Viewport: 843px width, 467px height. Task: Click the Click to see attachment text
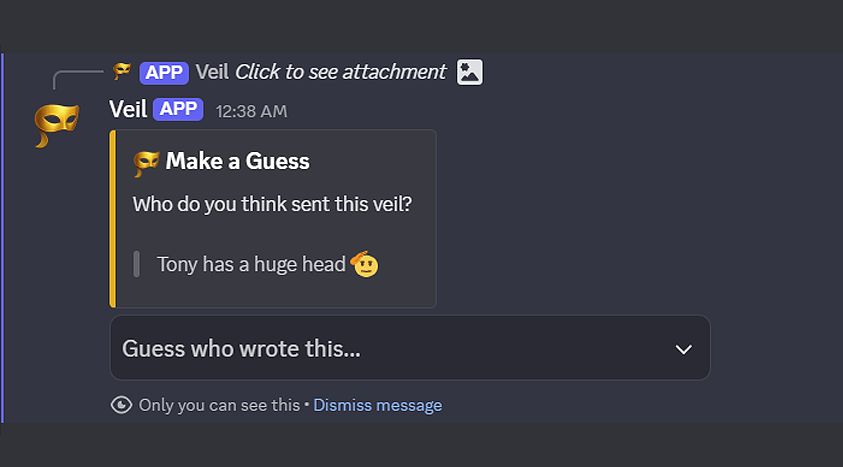(x=340, y=72)
